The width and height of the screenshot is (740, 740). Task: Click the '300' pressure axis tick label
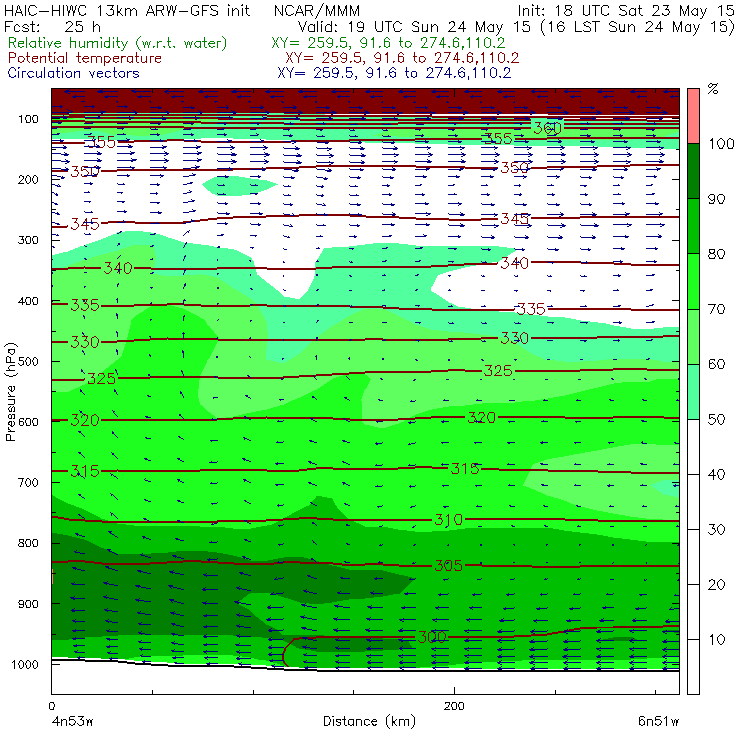pos(29,240)
